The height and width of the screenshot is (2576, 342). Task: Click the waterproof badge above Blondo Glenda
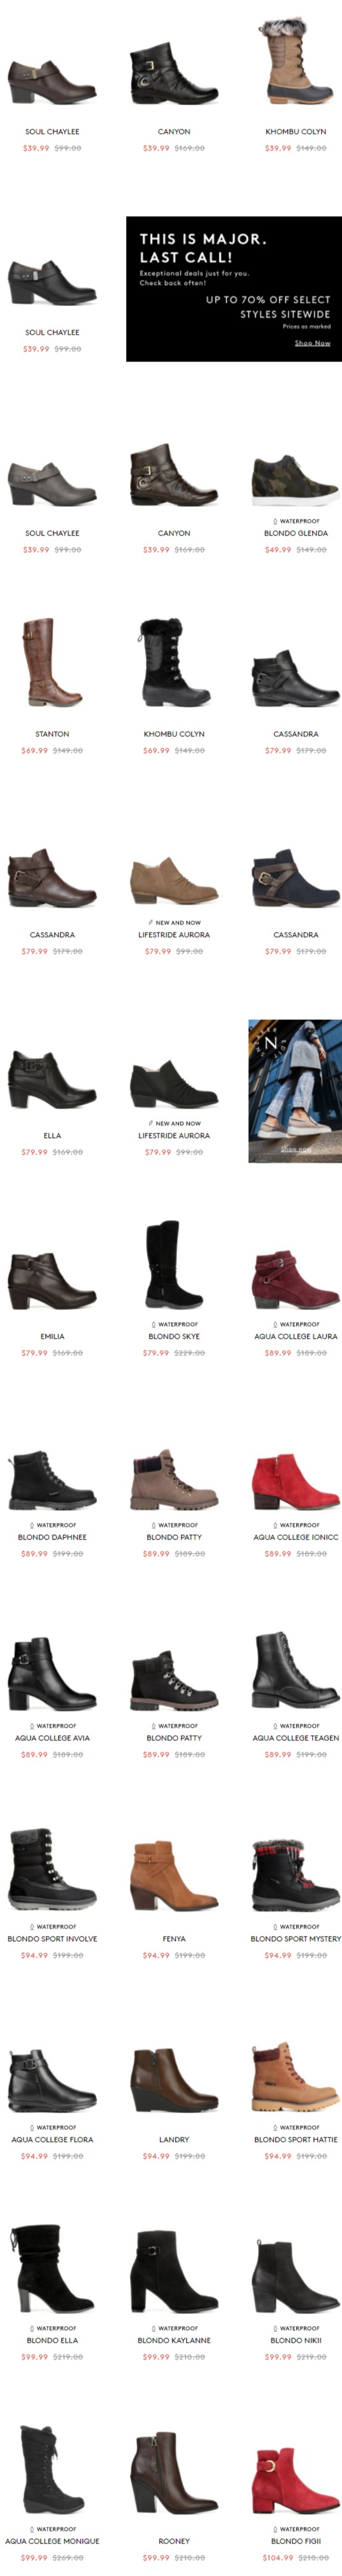pyautogui.click(x=296, y=521)
